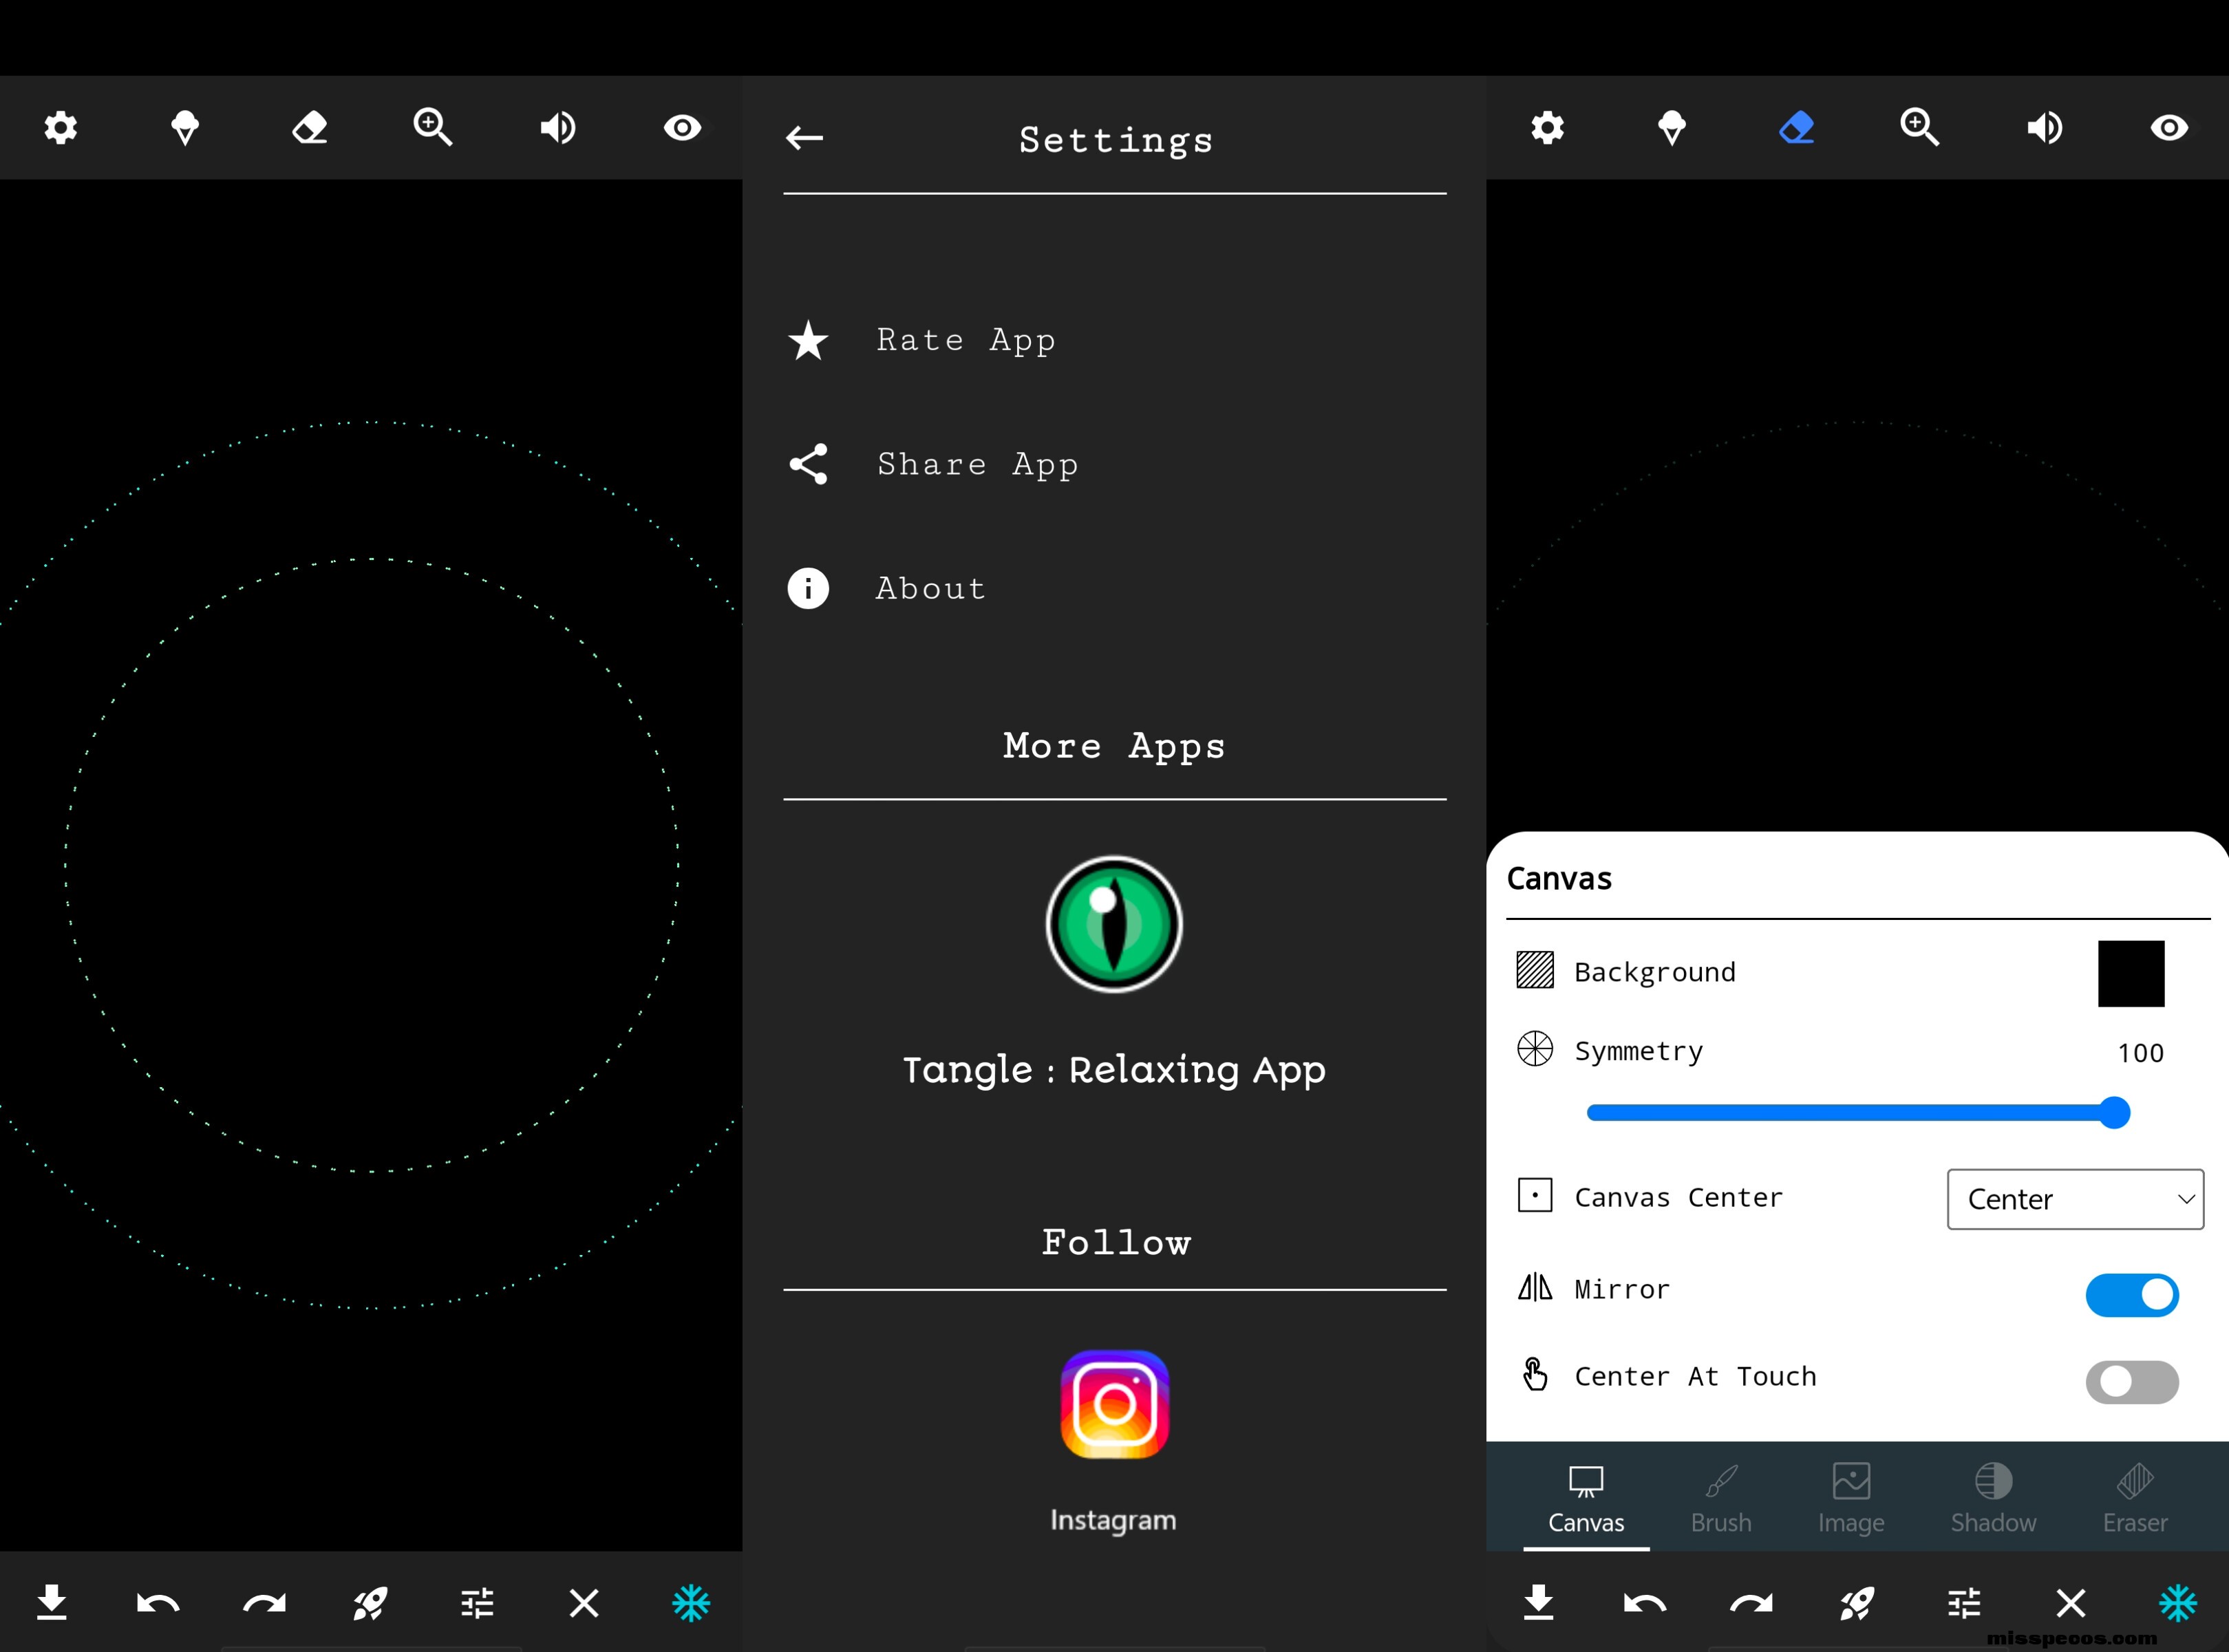Enable the Center At Touch toggle
Viewport: 2229px width, 1652px height.
[x=2131, y=1382]
